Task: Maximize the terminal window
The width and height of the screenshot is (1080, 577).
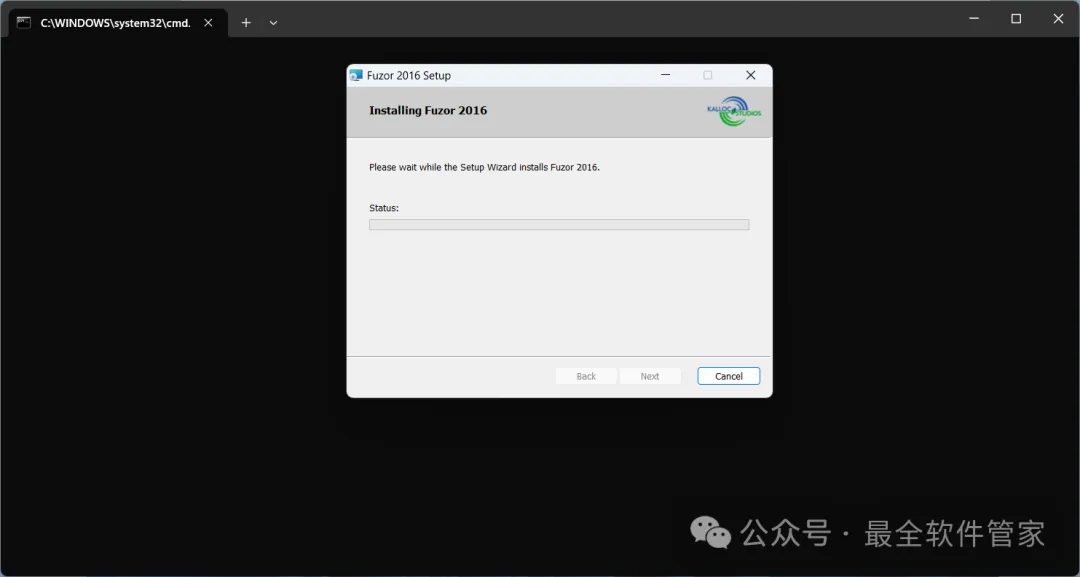Action: pyautogui.click(x=1016, y=19)
